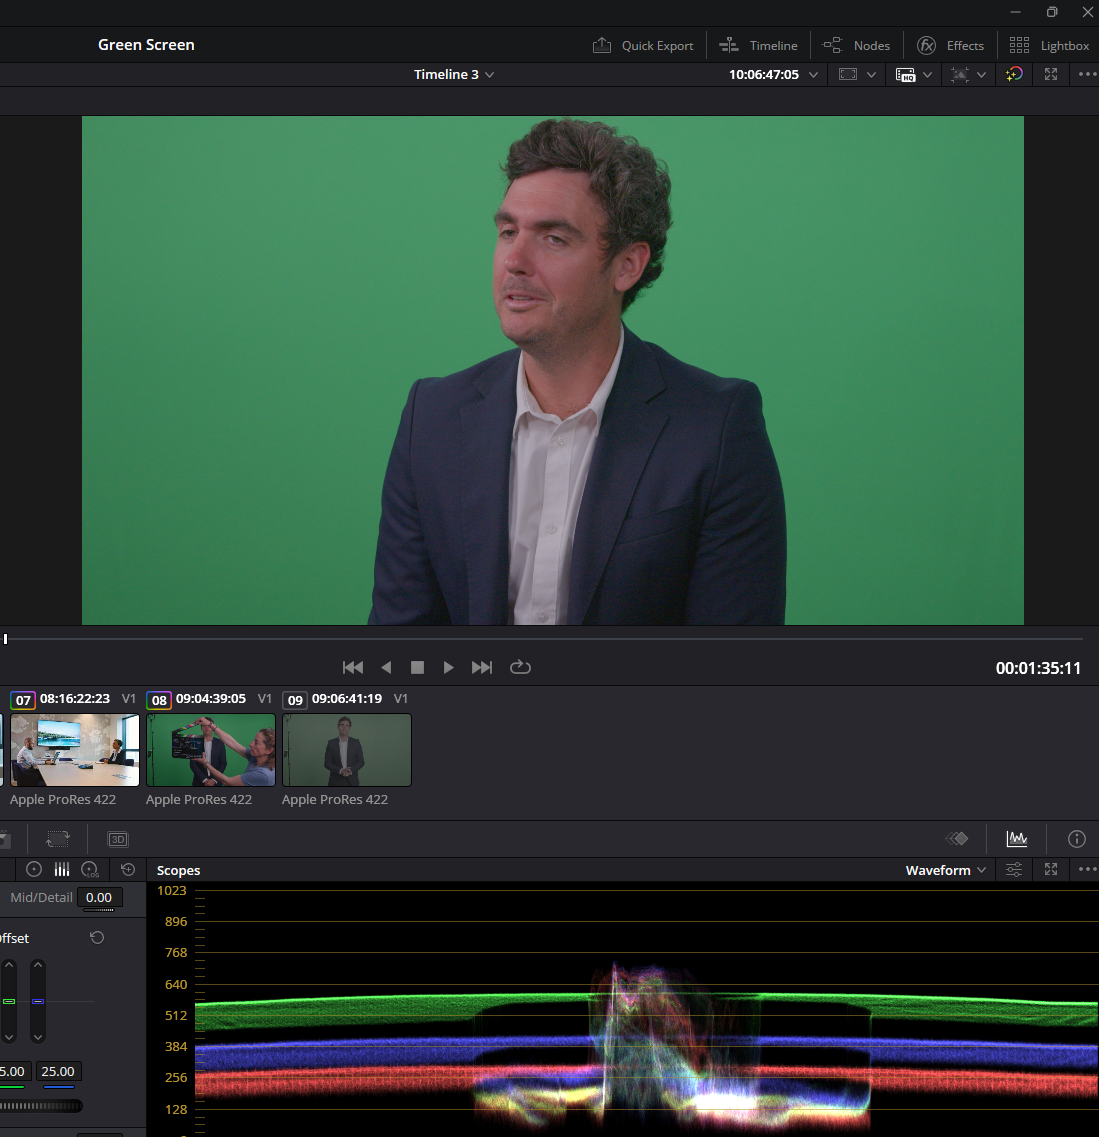Viewport: 1099px width, 1137px height.
Task: Toggle the Nodes editor panel
Action: tap(857, 45)
